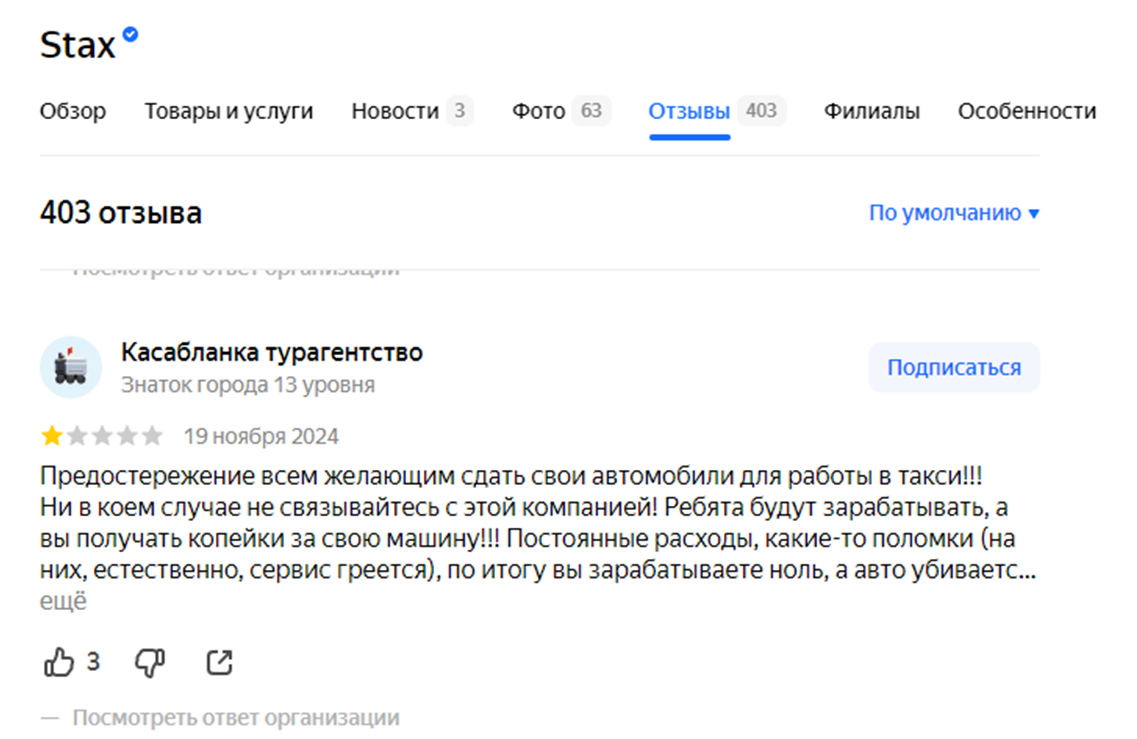Viewport: 1137px width, 739px height.
Task: Click the Знаток города 13 уровня label
Action: coord(248,384)
